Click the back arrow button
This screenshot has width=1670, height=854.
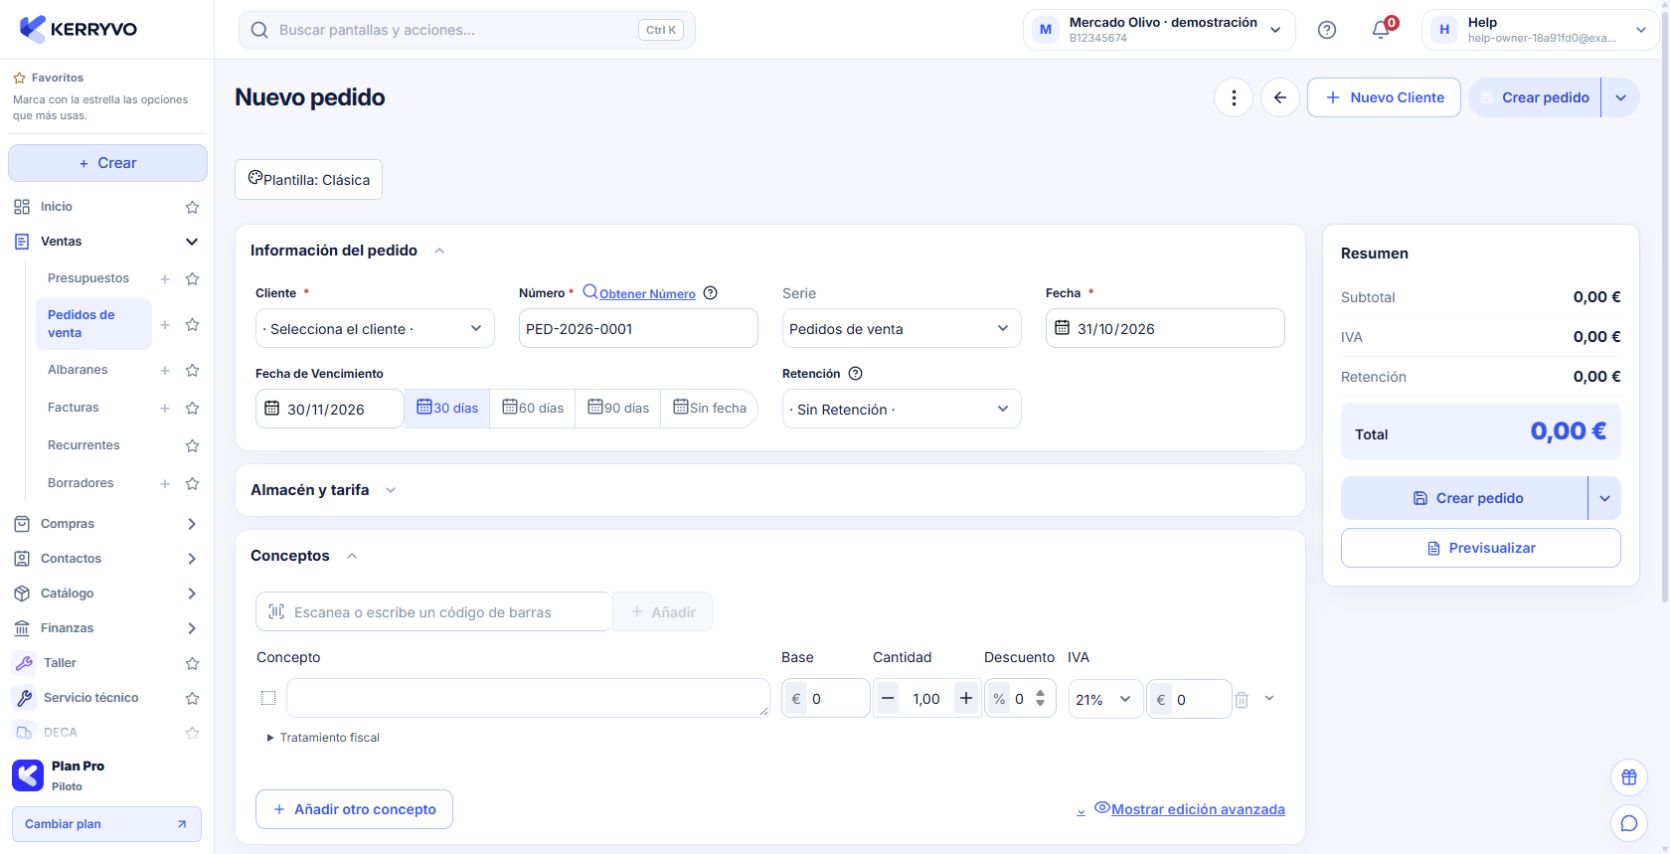[x=1280, y=97]
